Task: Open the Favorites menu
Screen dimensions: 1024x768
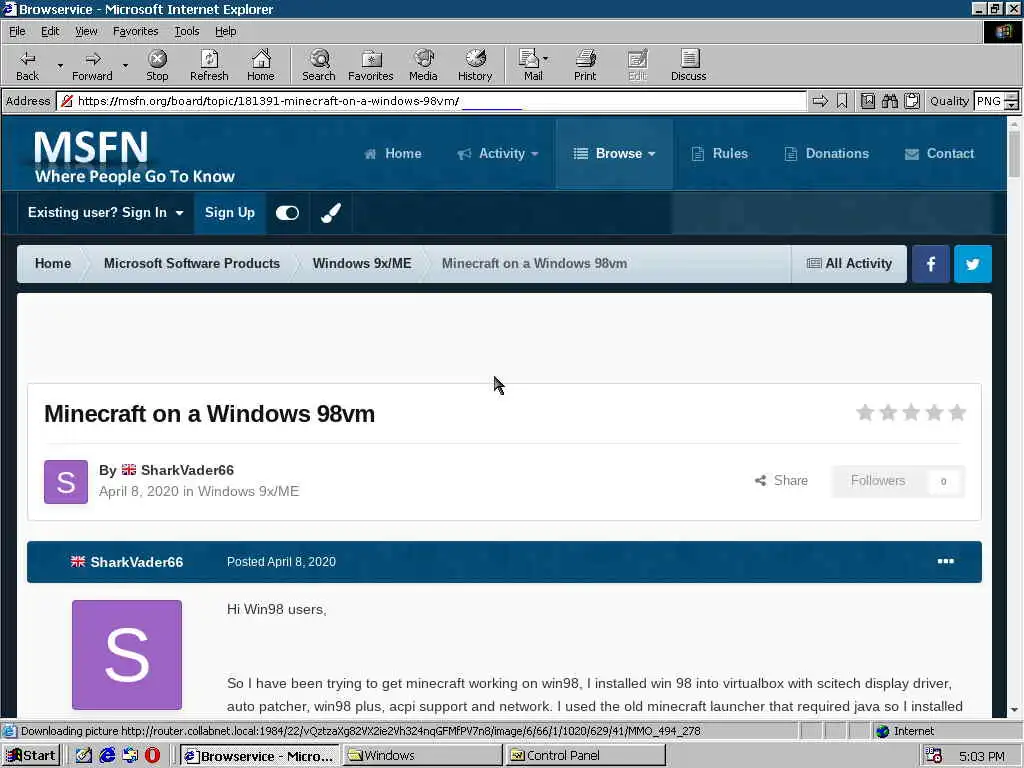Action: pyautogui.click(x=135, y=31)
